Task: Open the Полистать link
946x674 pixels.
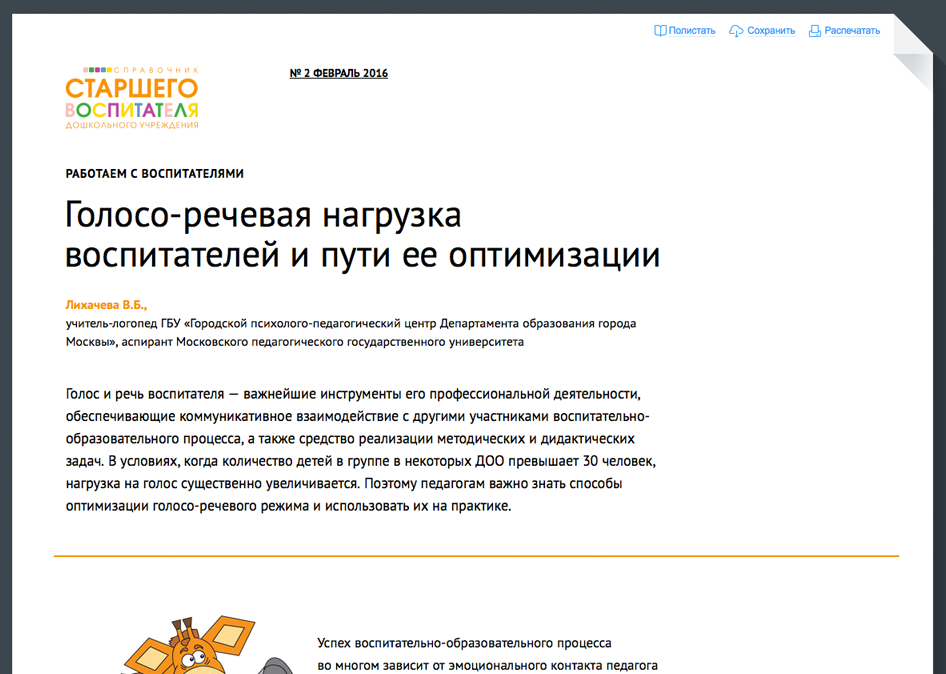Action: (x=691, y=31)
